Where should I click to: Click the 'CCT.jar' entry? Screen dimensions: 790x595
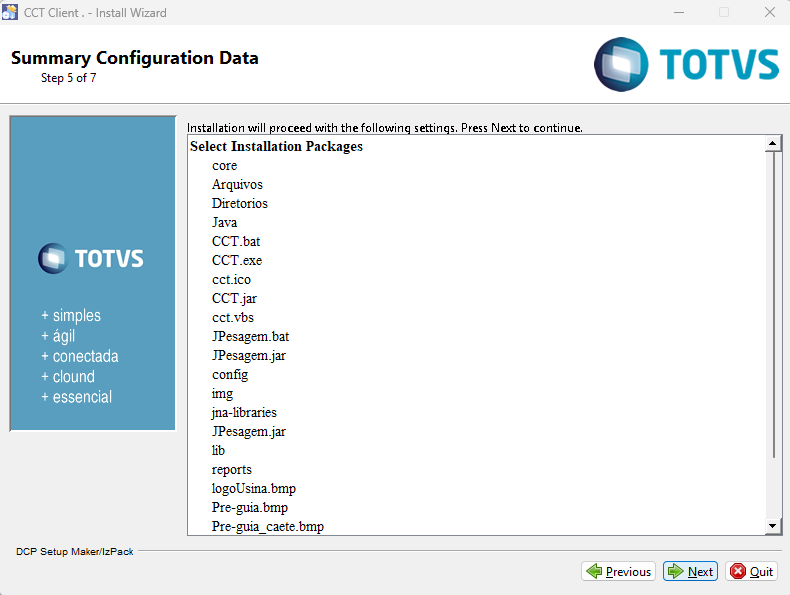[x=234, y=299]
